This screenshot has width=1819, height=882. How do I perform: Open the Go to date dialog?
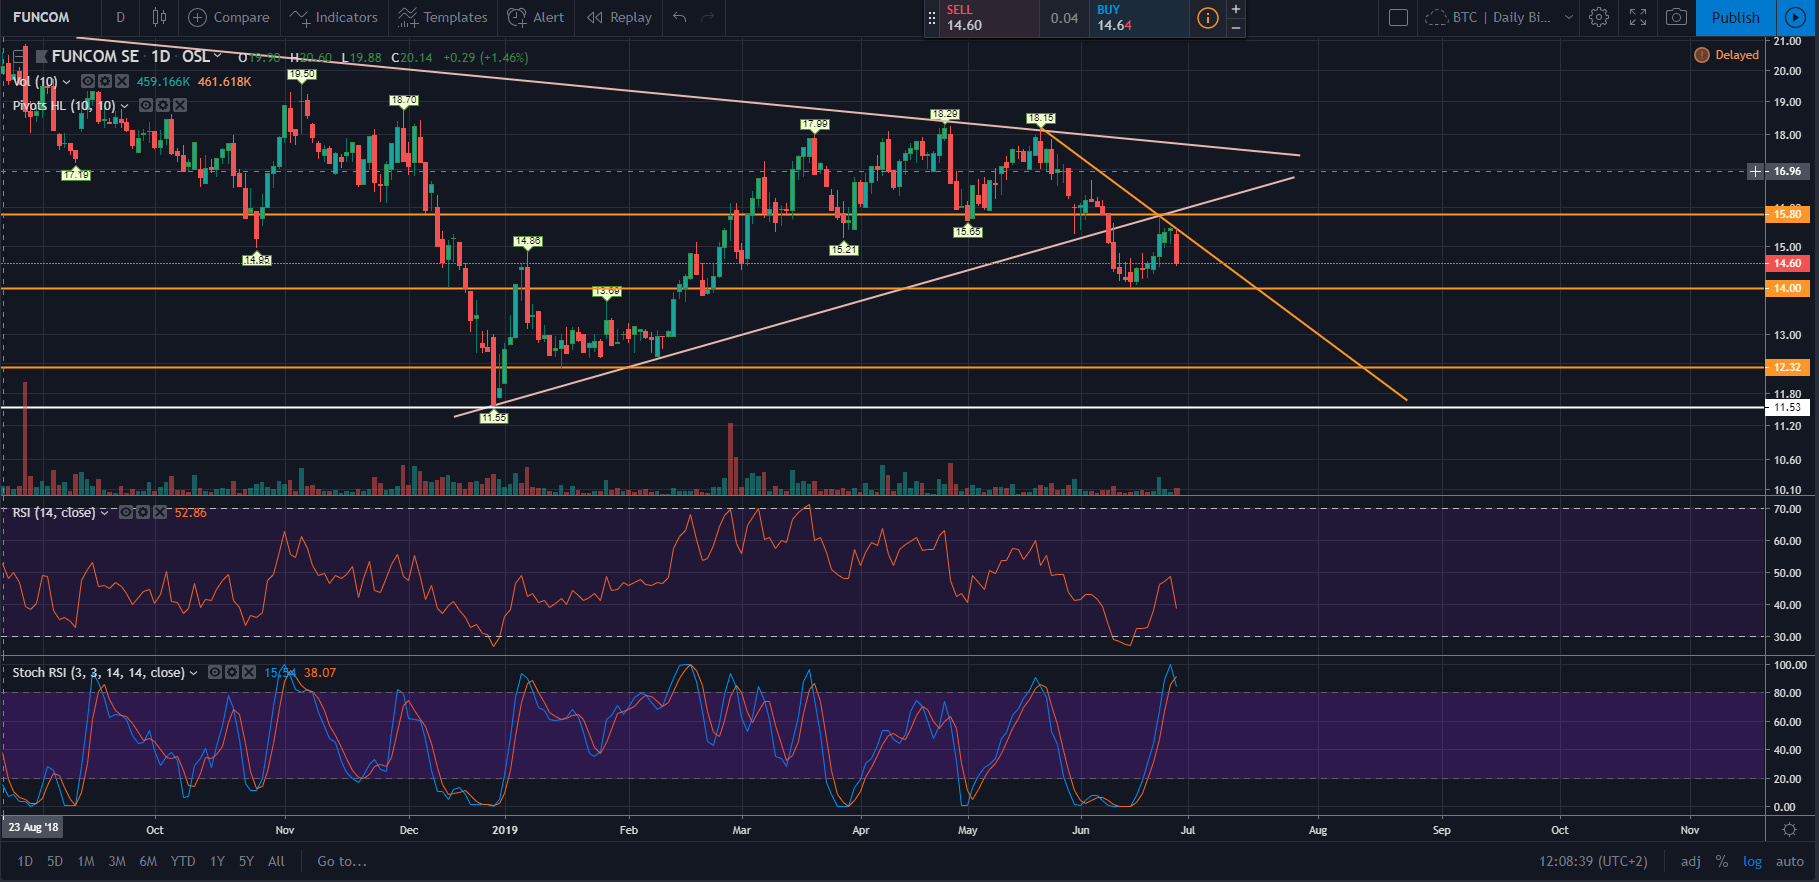click(x=342, y=861)
